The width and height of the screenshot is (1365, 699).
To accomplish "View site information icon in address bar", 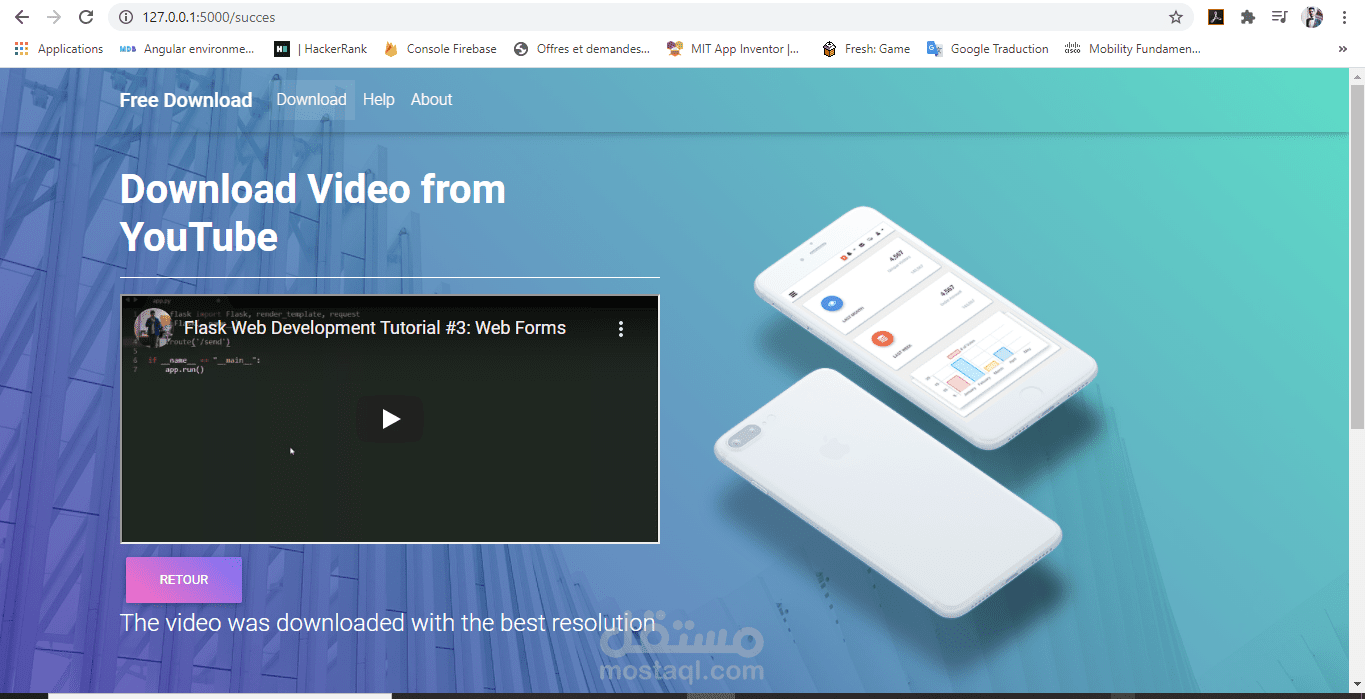I will [125, 17].
